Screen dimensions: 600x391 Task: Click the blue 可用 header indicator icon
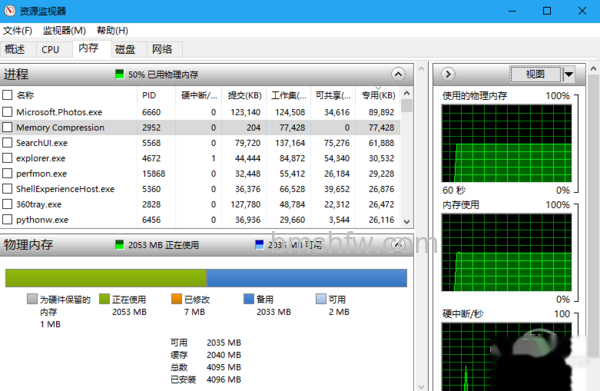pyautogui.click(x=259, y=245)
